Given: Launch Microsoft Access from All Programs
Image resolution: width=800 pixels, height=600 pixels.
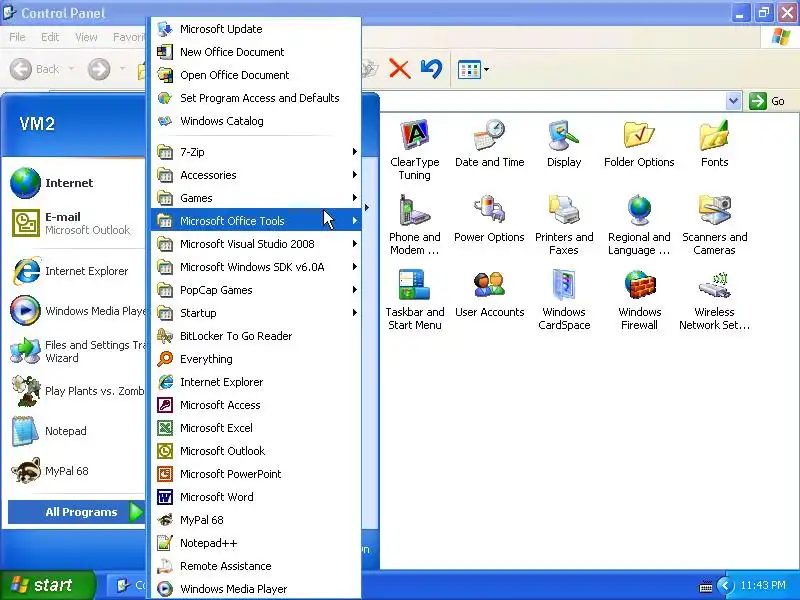Looking at the screenshot, I should [x=256, y=405].
